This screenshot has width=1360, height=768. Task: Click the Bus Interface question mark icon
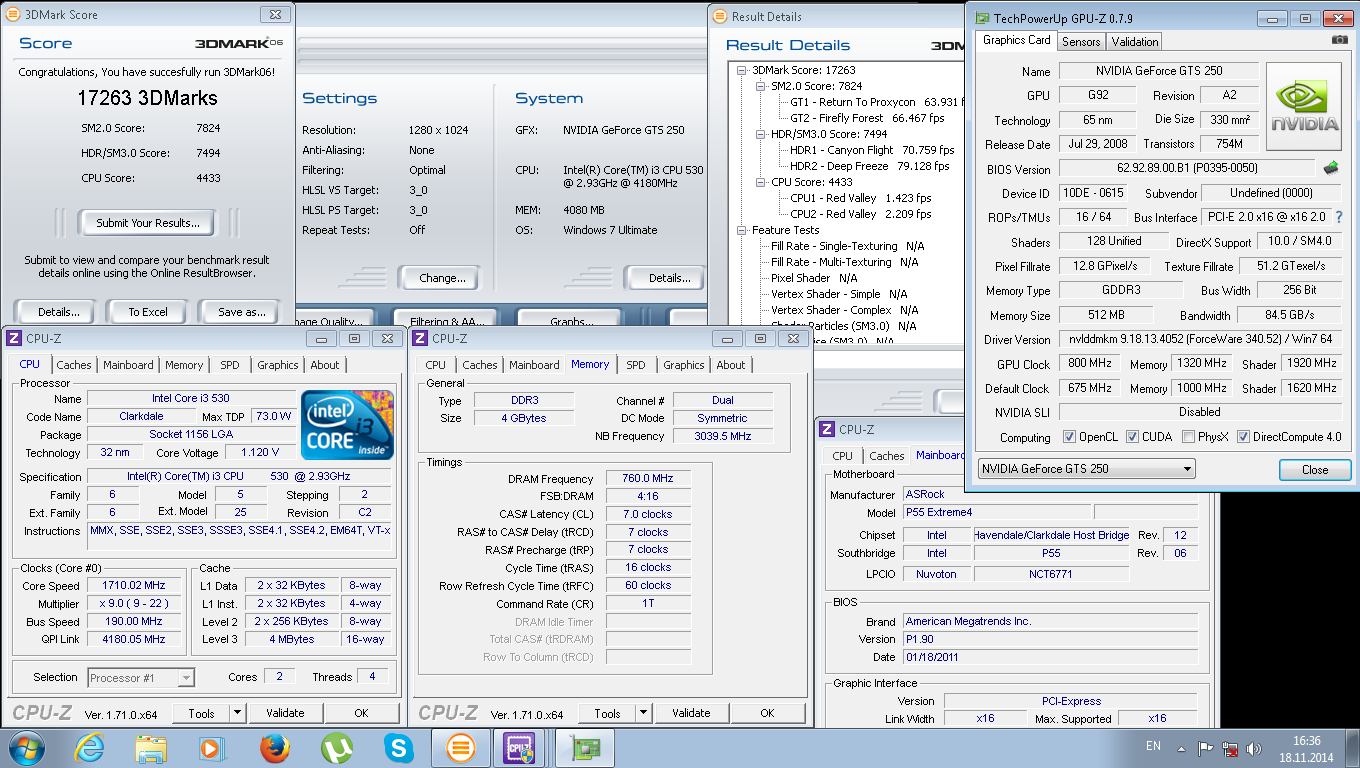pos(1339,217)
